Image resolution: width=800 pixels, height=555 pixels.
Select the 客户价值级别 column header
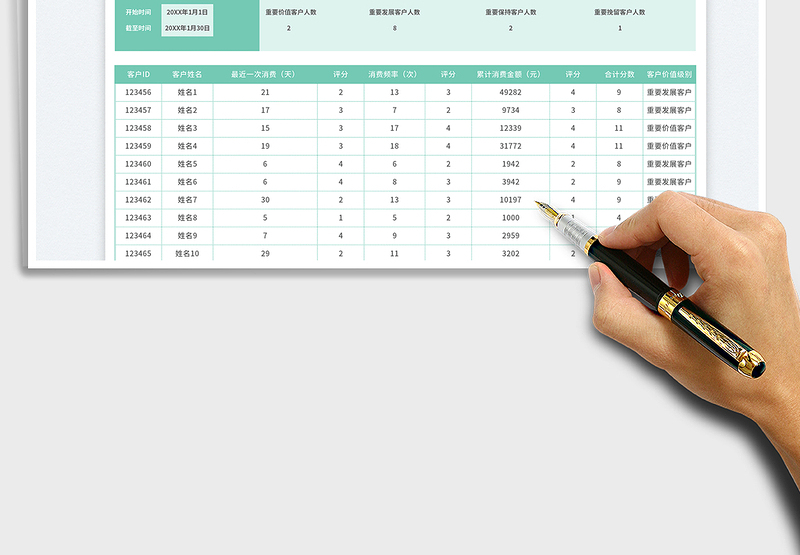tap(669, 74)
